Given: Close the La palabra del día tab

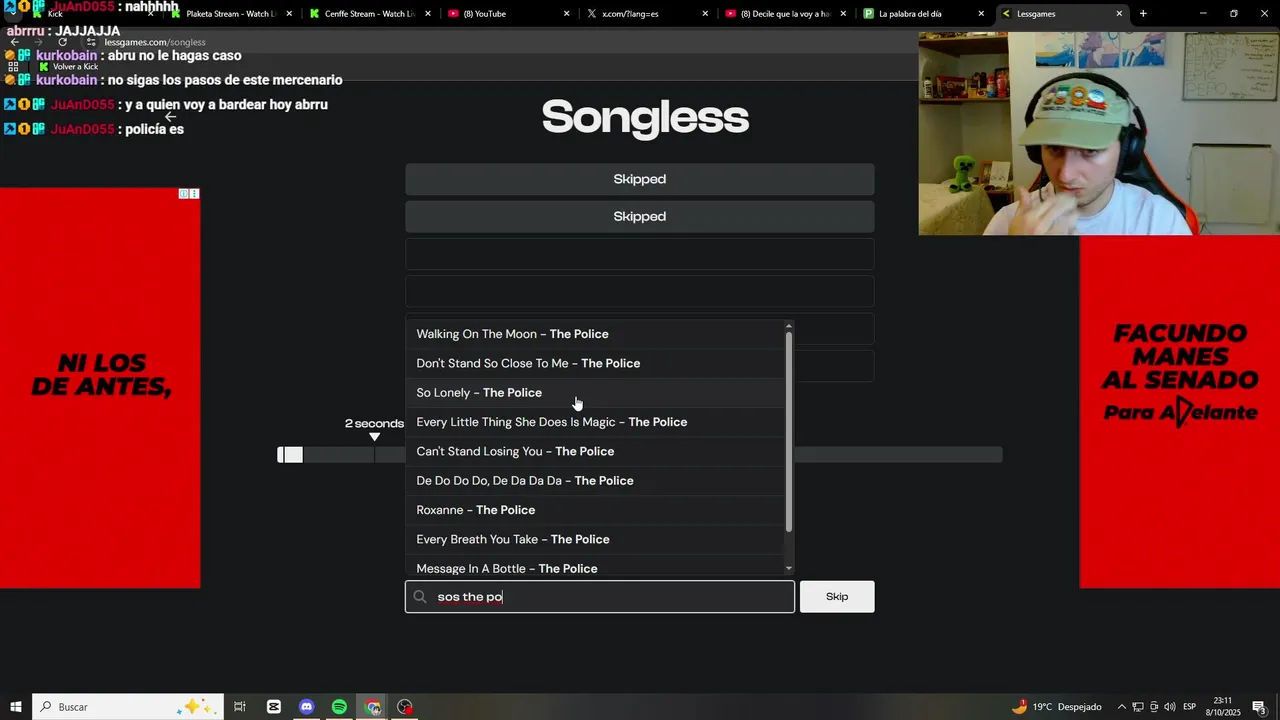Looking at the screenshot, I should (981, 14).
